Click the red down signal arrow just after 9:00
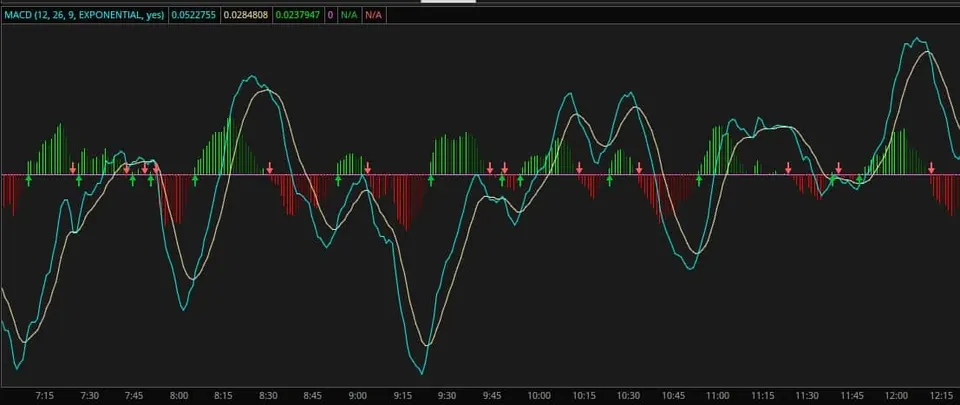The width and height of the screenshot is (960, 405). (x=367, y=168)
